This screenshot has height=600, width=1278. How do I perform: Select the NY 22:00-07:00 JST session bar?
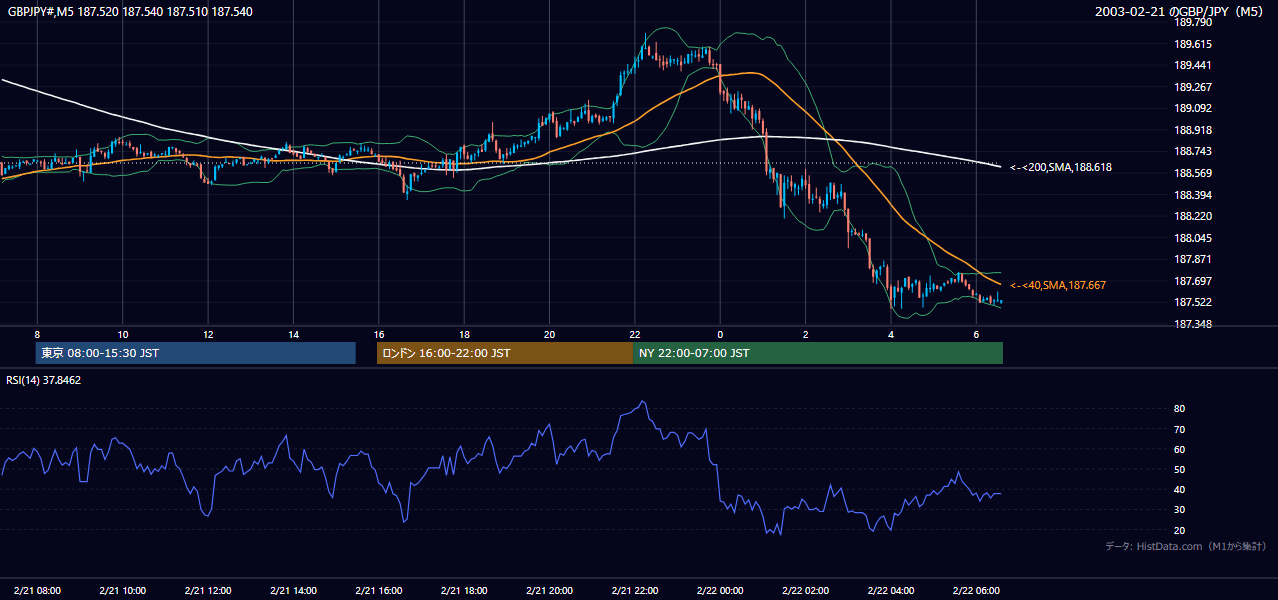click(x=818, y=353)
